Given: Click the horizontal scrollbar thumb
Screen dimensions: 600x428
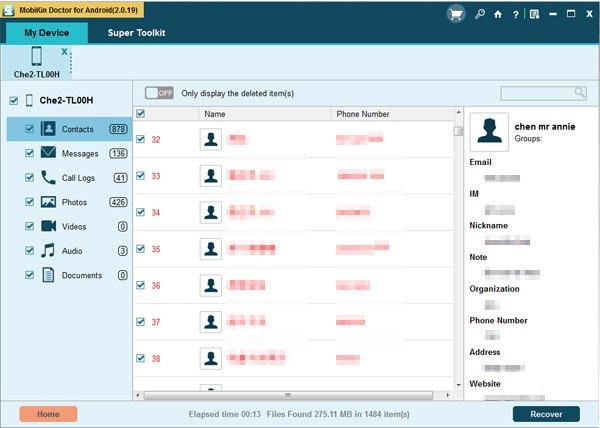Looking at the screenshot, I should coord(288,395).
